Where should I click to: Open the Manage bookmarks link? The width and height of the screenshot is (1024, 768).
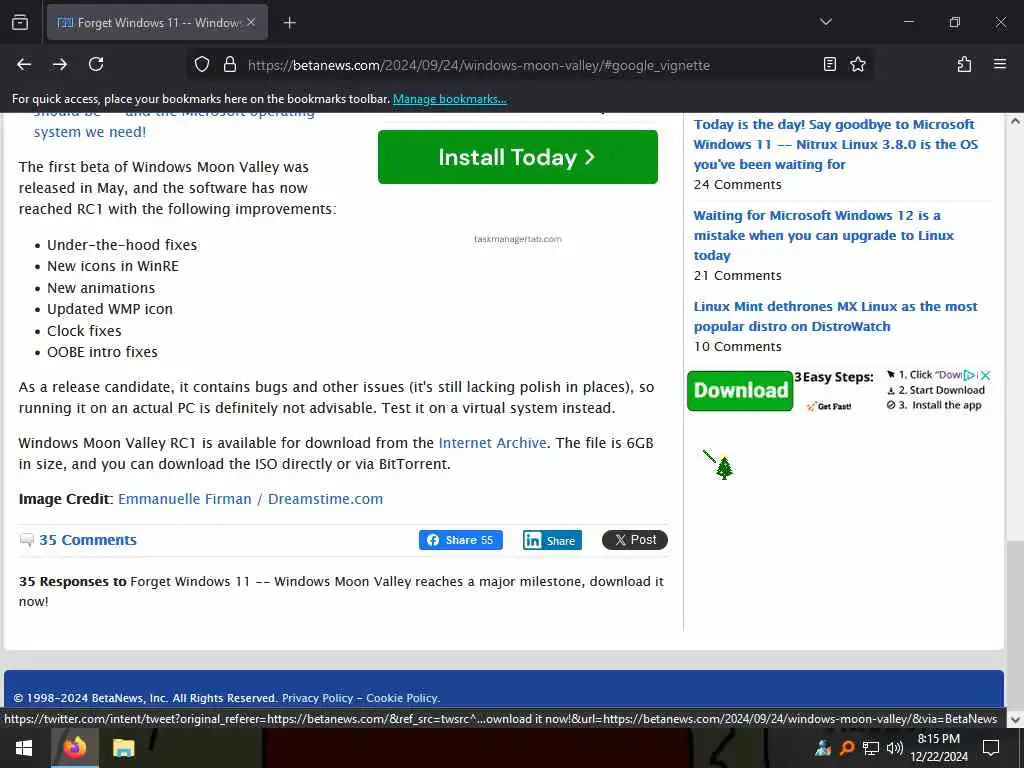tap(449, 99)
